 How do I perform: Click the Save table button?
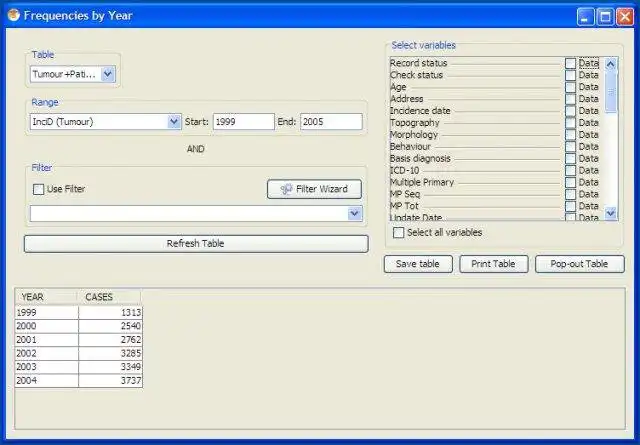(418, 264)
